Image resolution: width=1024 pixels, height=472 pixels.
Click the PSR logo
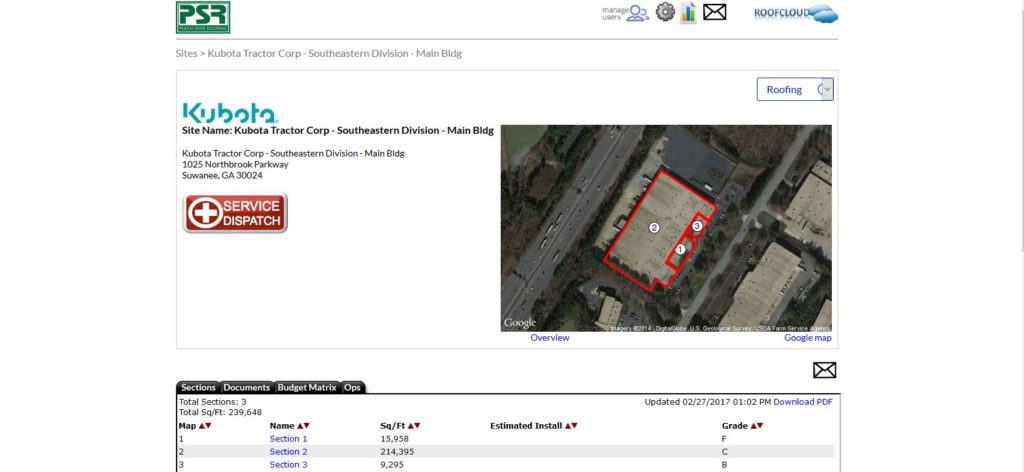[203, 17]
